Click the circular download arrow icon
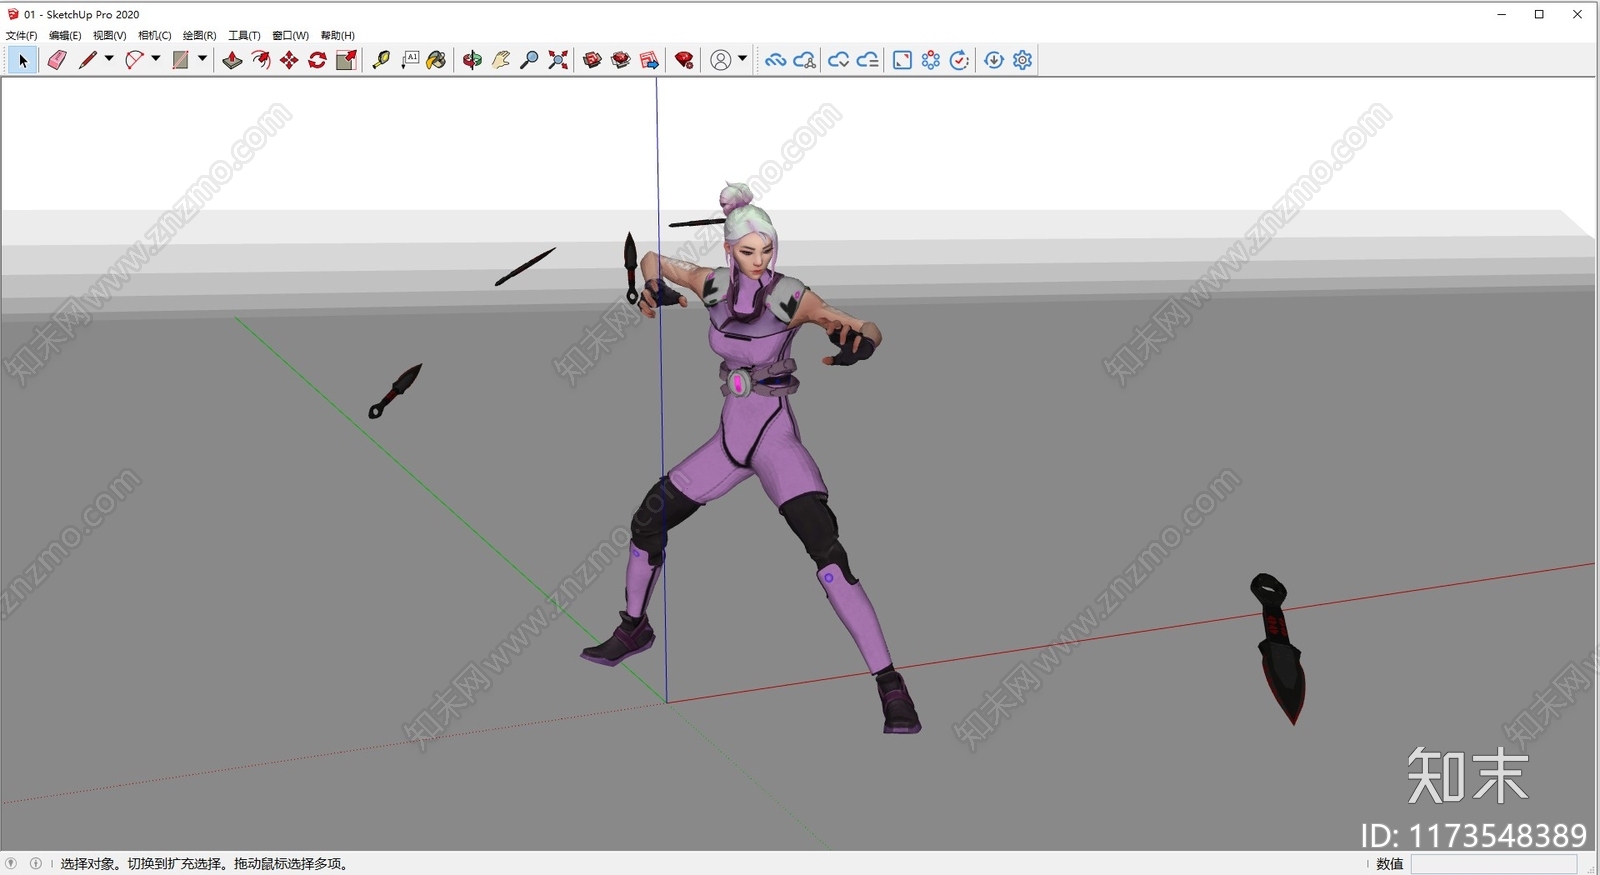This screenshot has width=1600, height=875. (994, 60)
